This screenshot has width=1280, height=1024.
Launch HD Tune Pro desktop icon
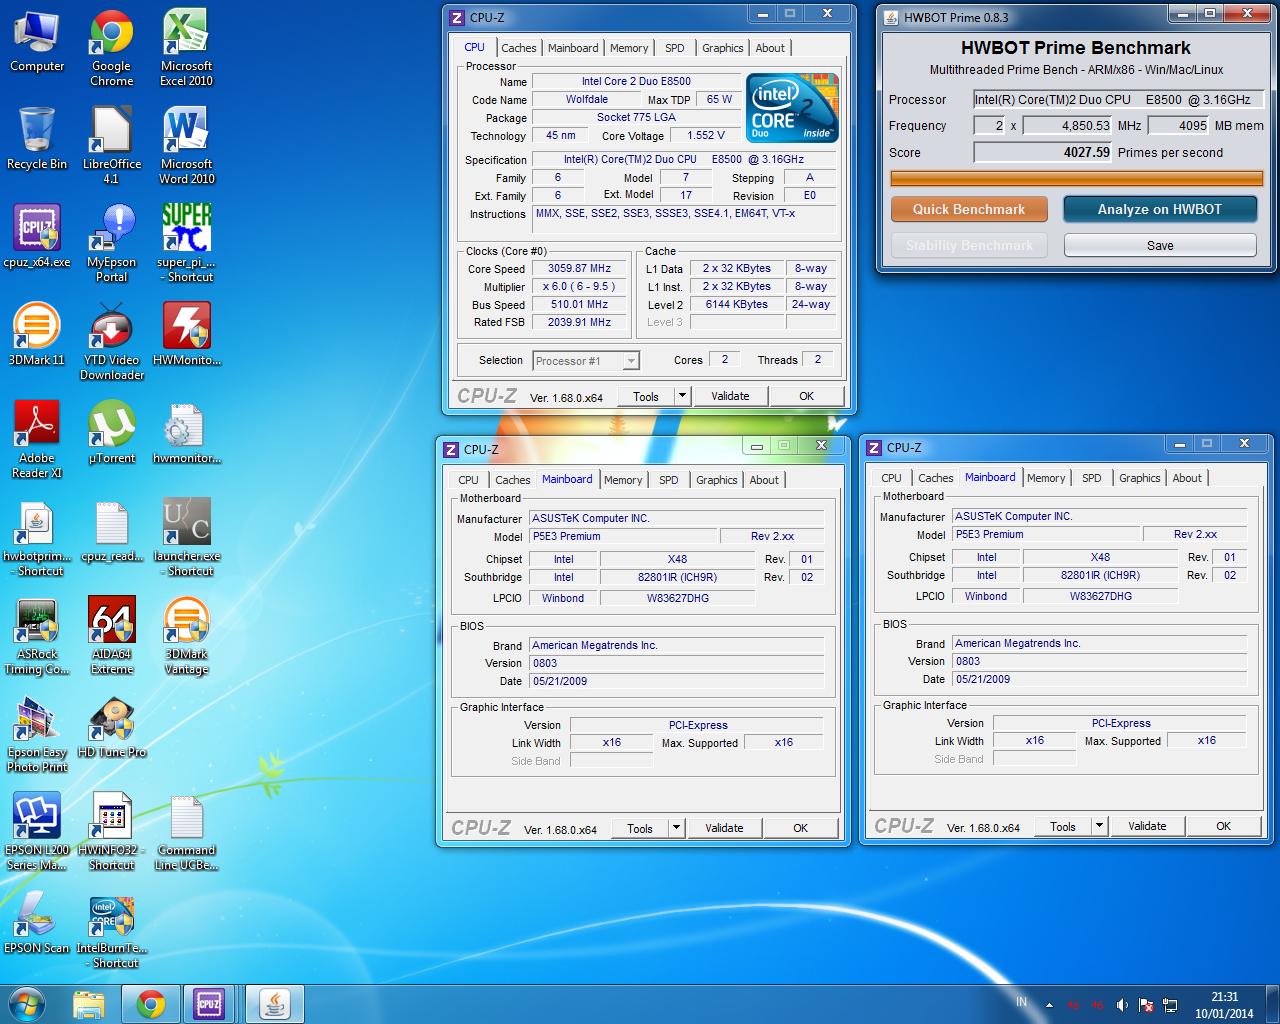(112, 726)
